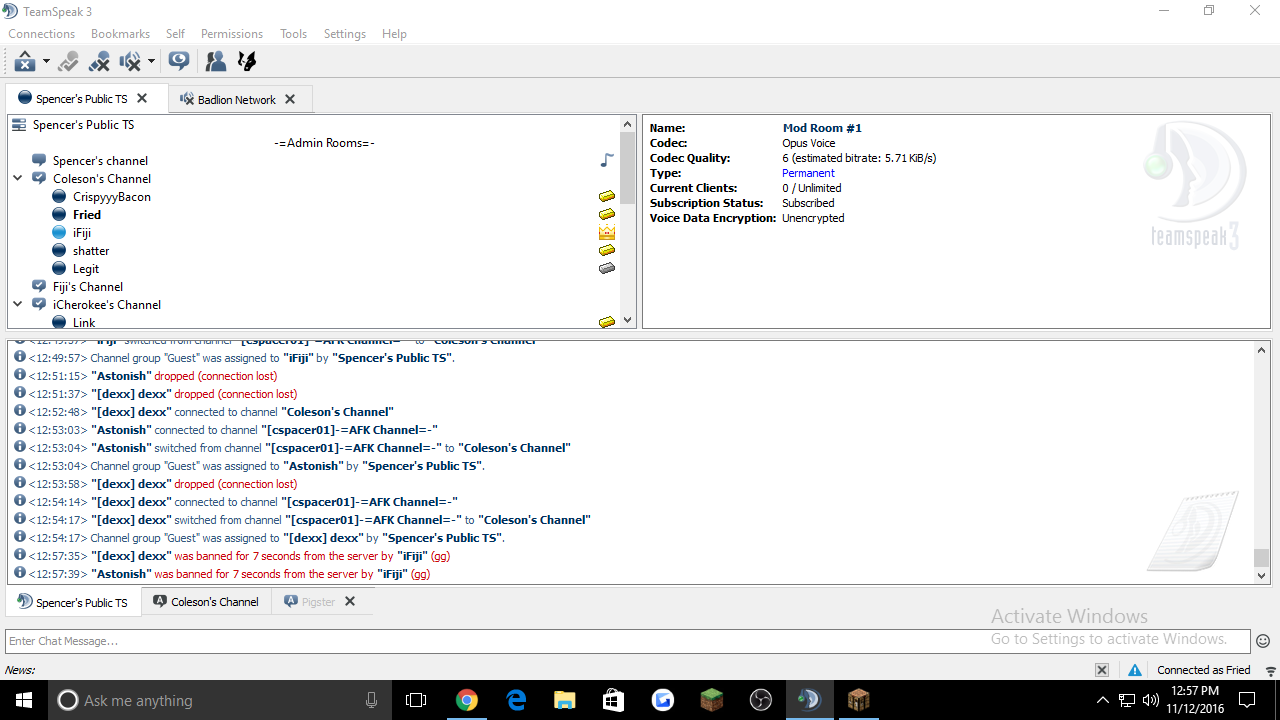Open the connect icon's dropdown arrow

(x=46, y=62)
